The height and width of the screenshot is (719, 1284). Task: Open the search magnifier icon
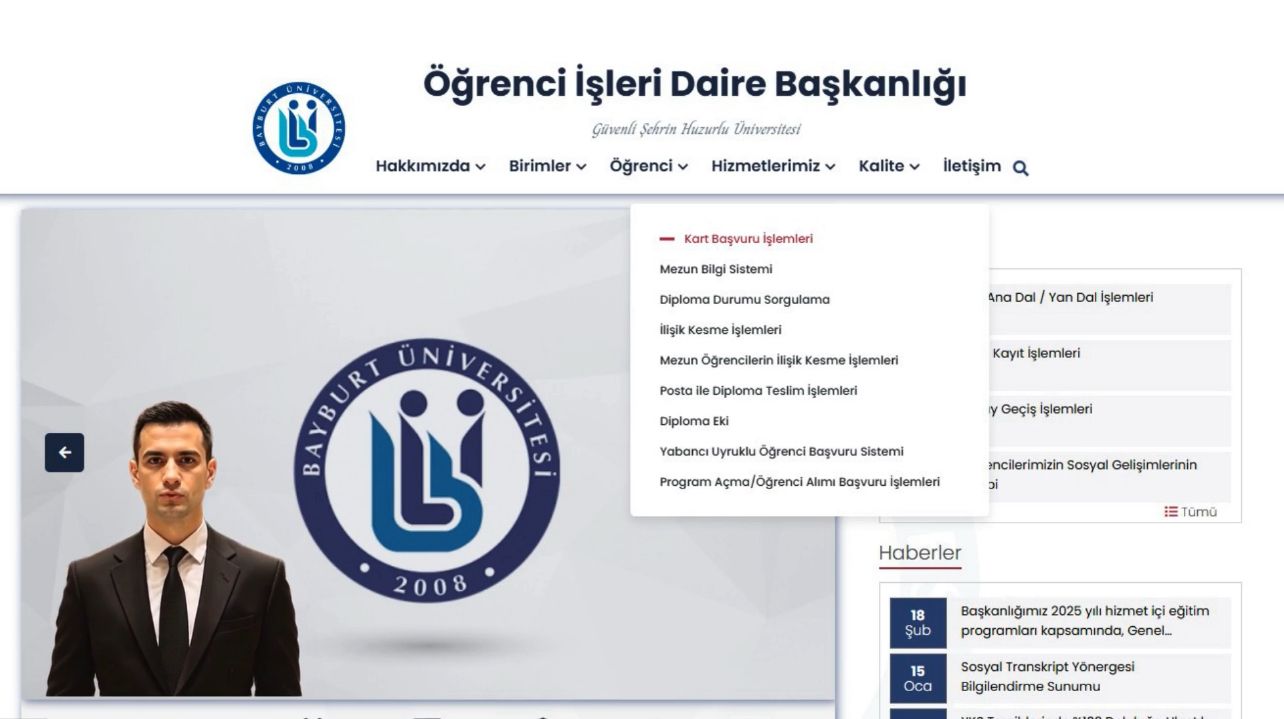coord(1020,168)
